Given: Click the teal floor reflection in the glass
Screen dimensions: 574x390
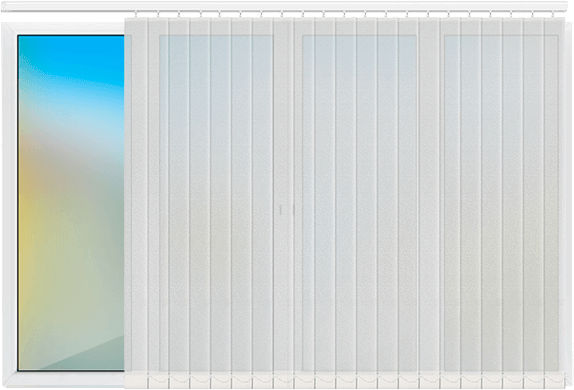Looking at the screenshot, I should coord(84,355).
